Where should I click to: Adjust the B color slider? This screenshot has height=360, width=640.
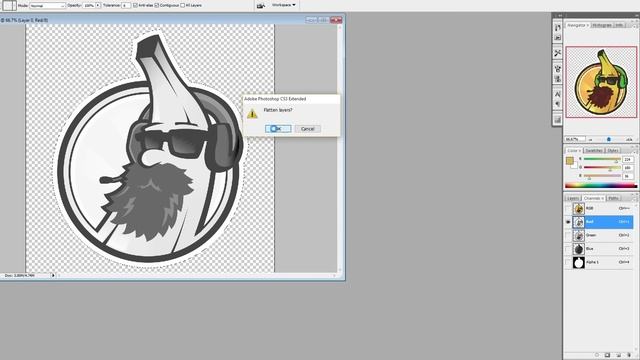(602, 176)
